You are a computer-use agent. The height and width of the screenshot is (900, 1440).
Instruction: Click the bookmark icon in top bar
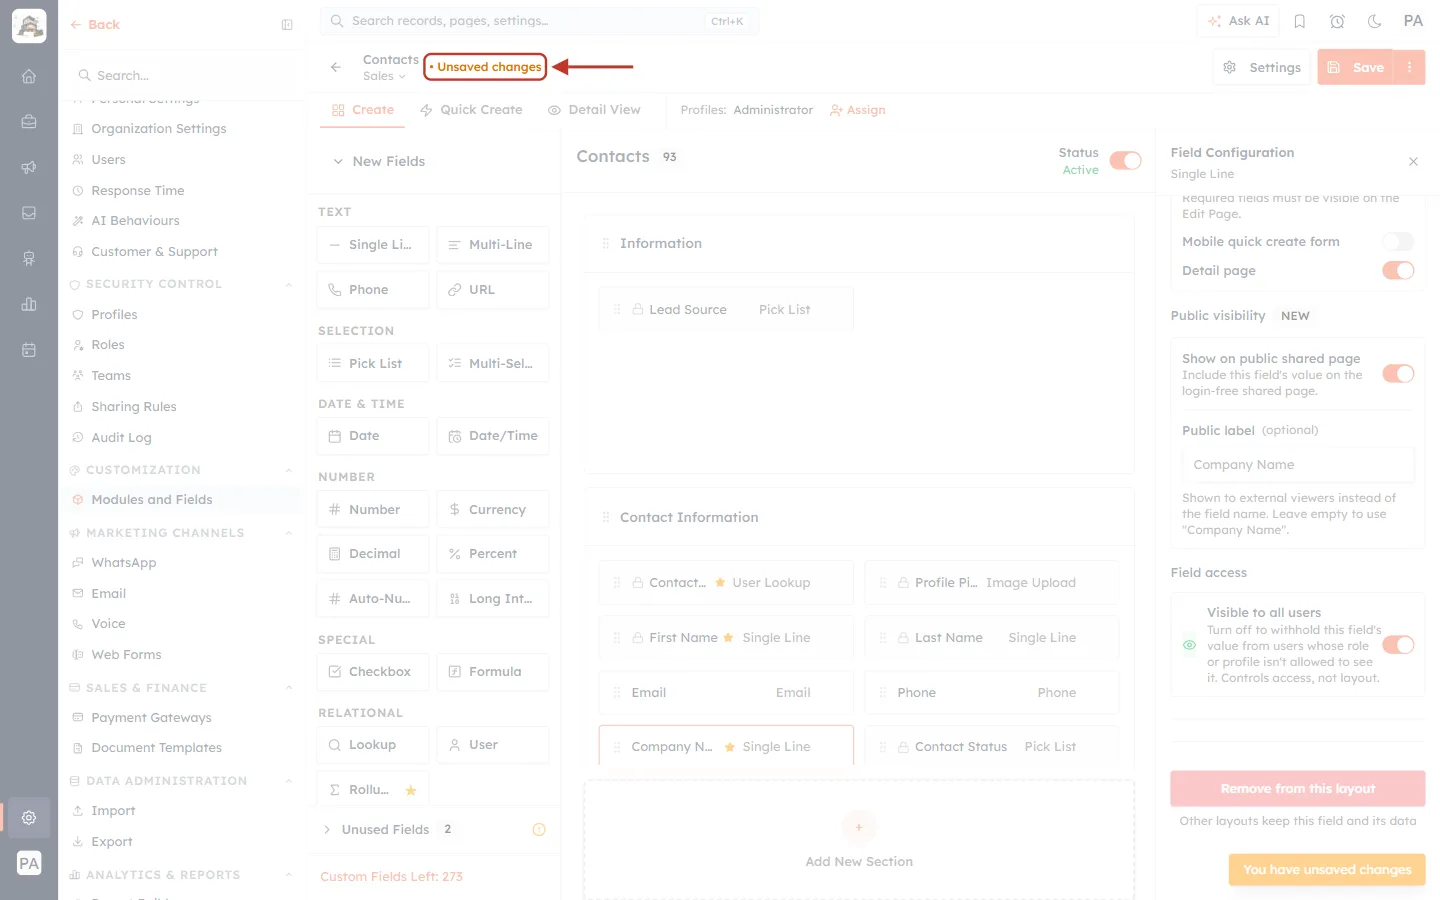pos(1300,21)
